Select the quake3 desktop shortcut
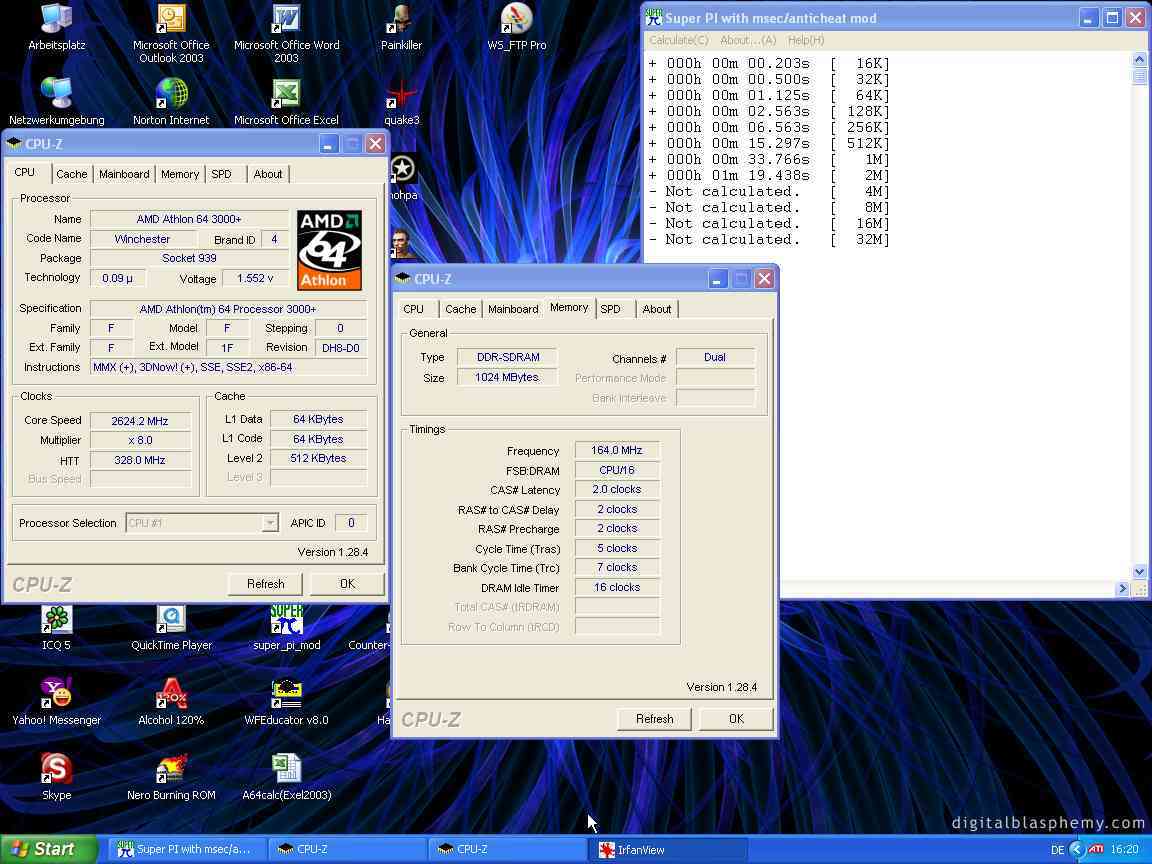Image resolution: width=1152 pixels, height=864 pixels. [401, 103]
